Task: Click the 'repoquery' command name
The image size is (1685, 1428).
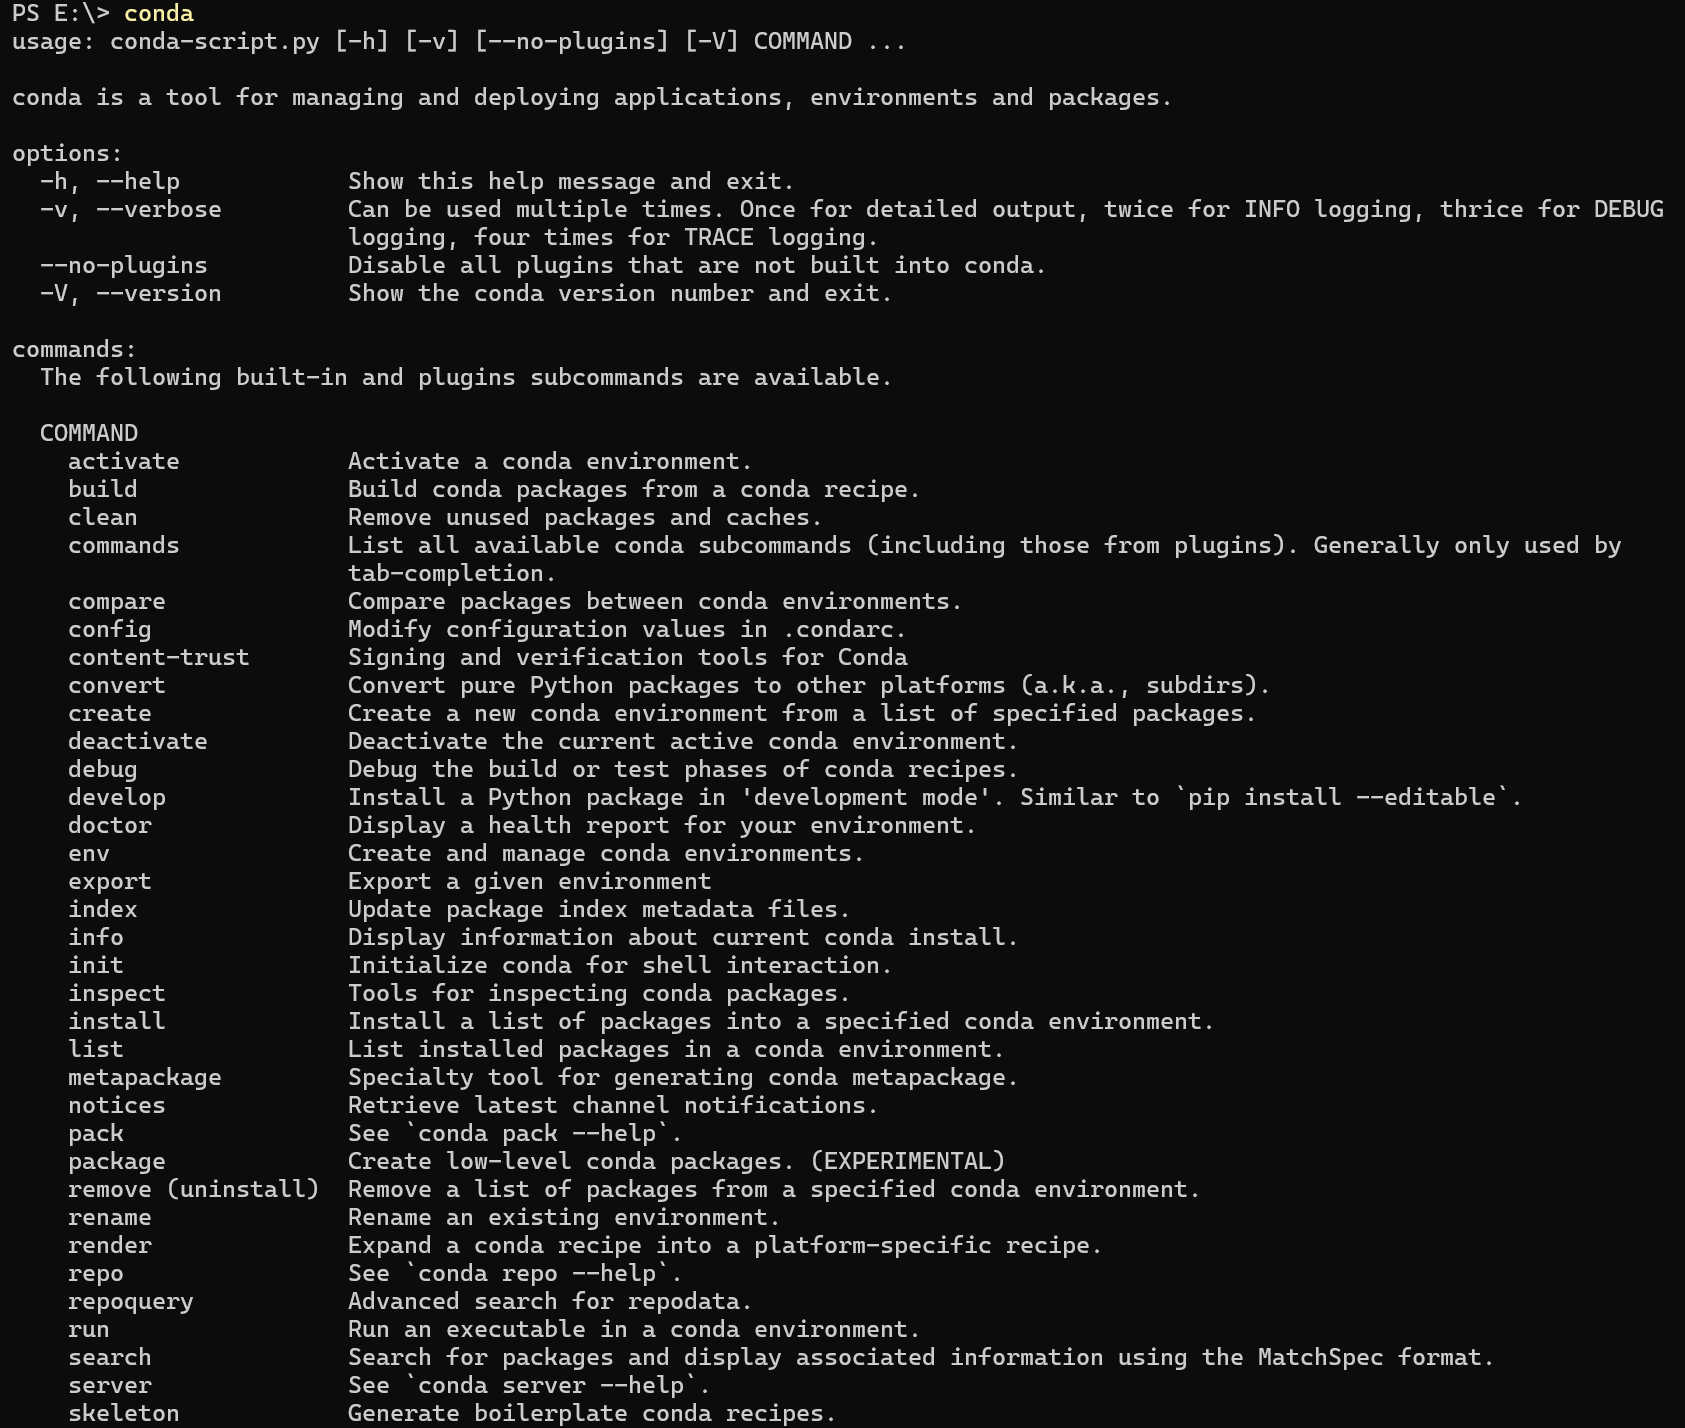Action: coord(131,1301)
